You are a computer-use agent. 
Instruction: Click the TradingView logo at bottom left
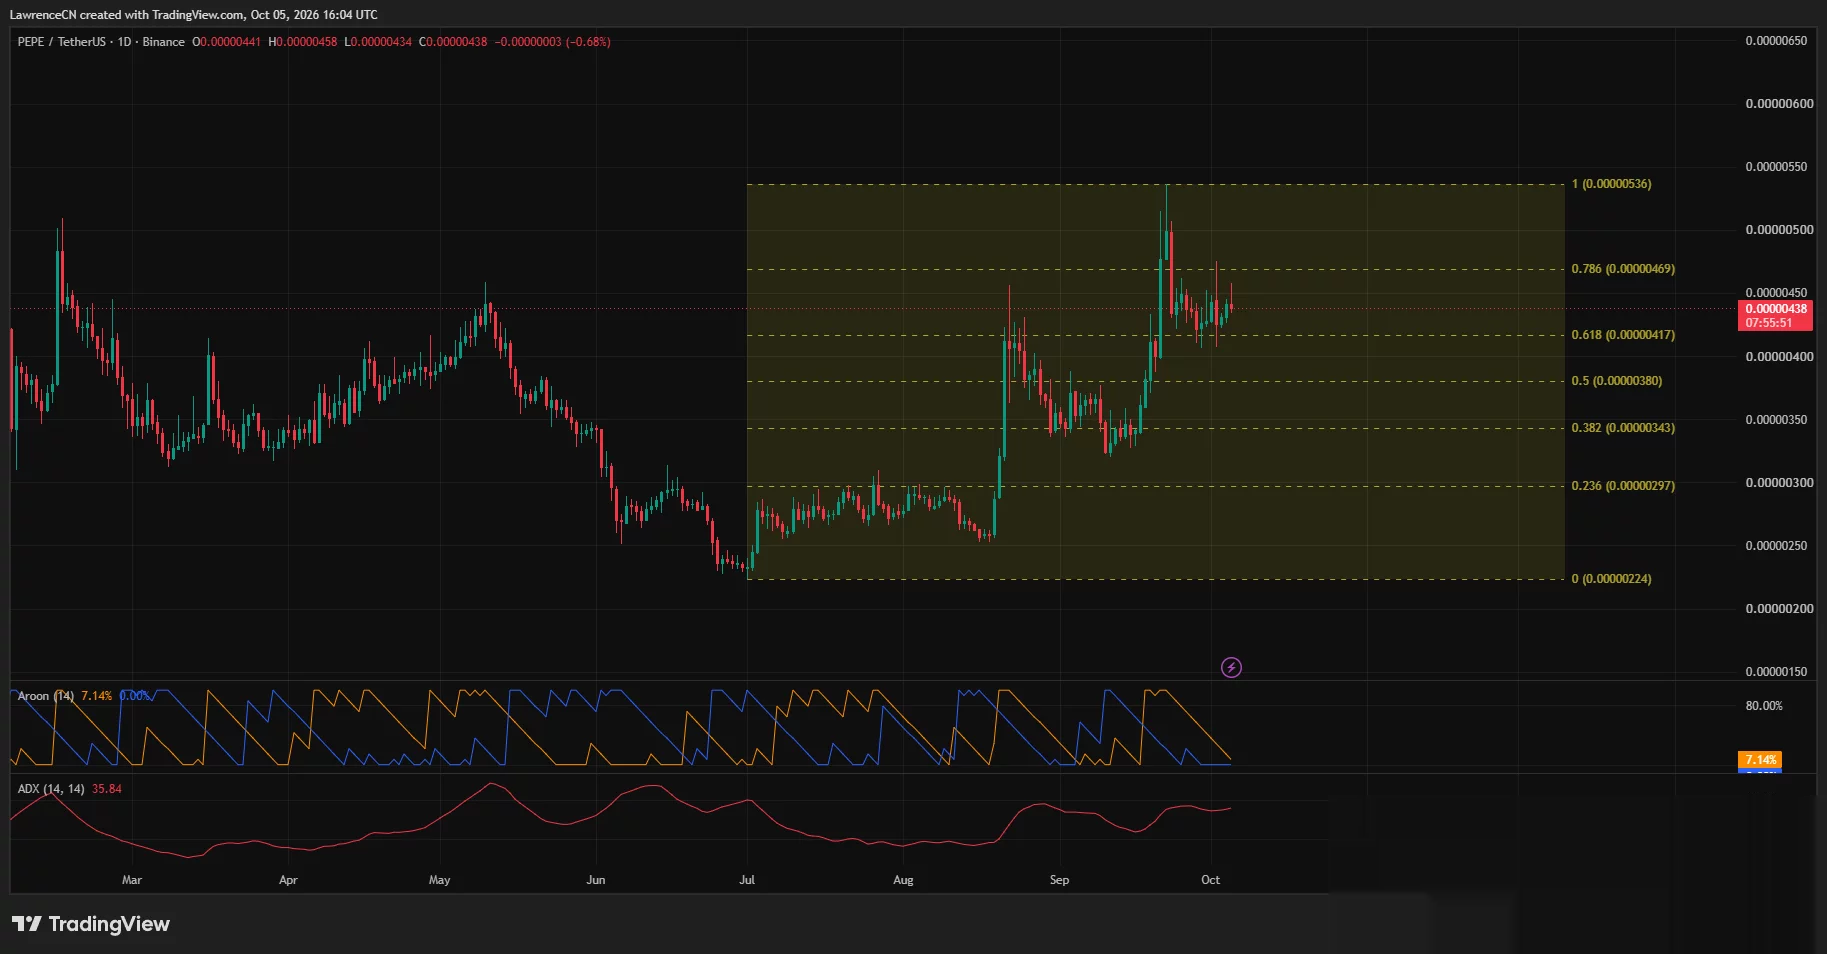91,924
